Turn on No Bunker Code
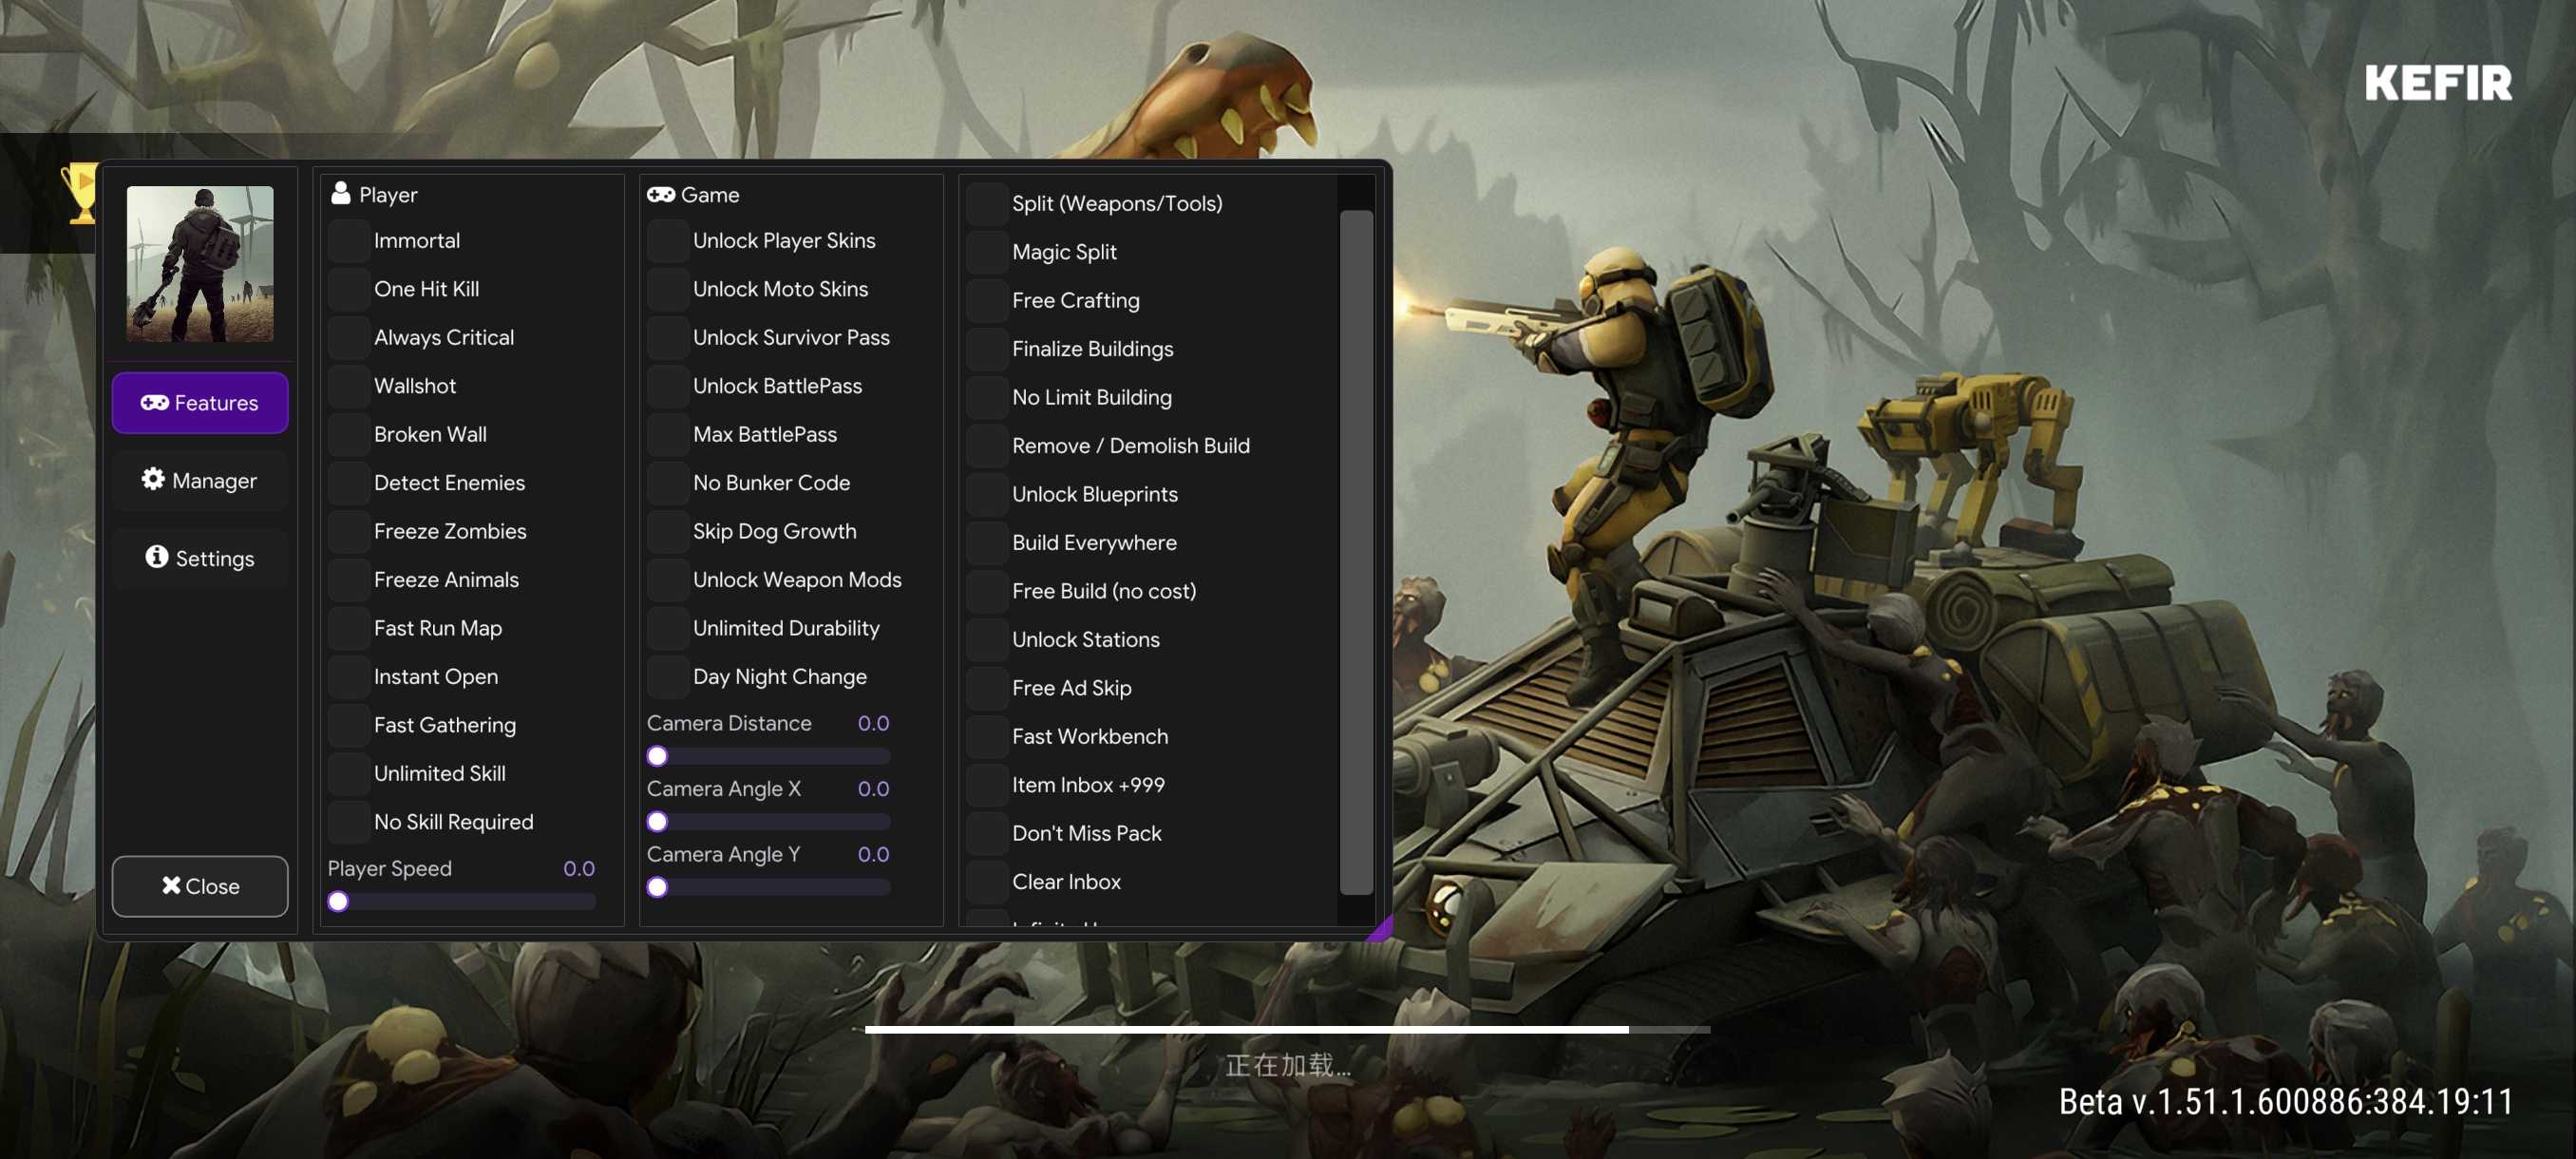 pos(668,483)
